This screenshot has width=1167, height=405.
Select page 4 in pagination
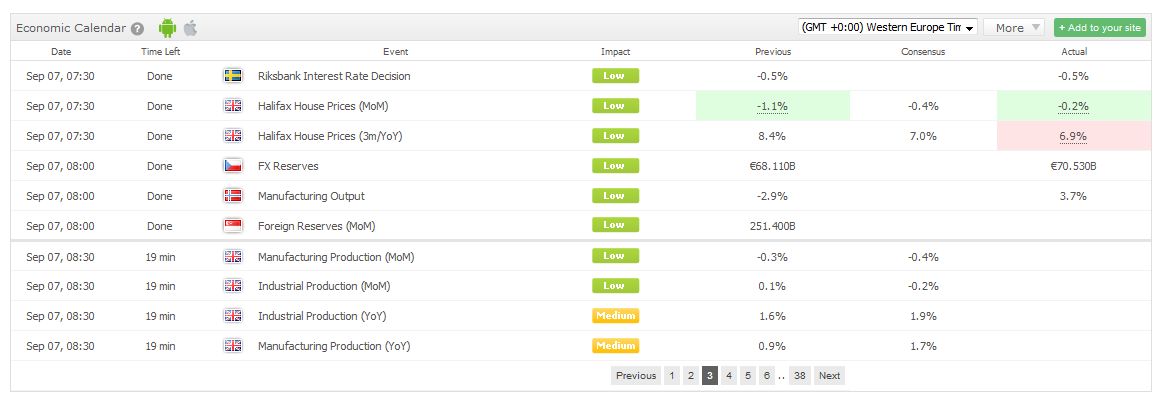729,376
